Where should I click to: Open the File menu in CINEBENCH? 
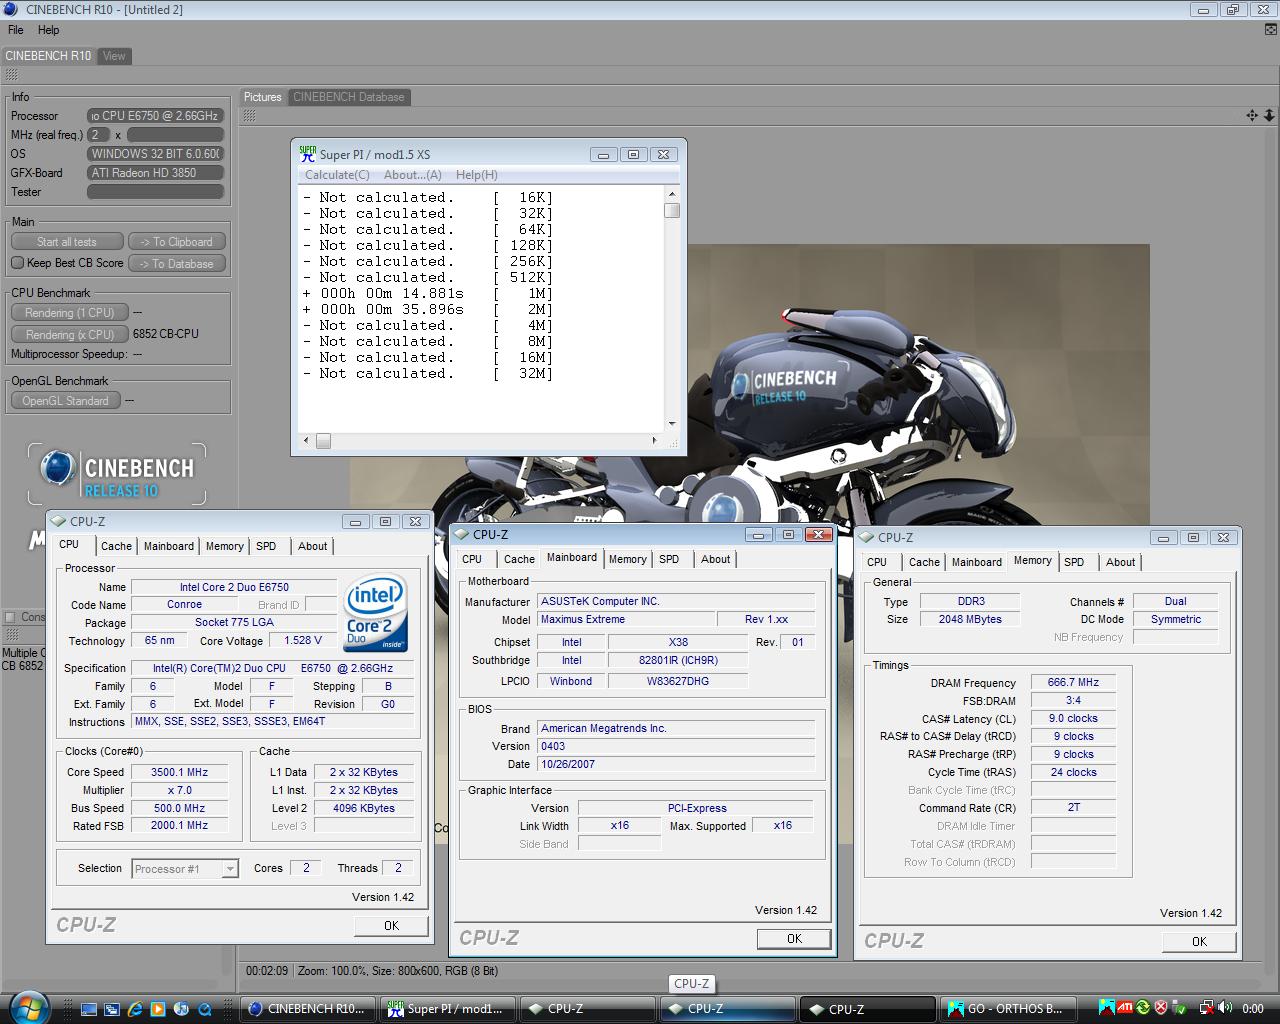point(16,30)
